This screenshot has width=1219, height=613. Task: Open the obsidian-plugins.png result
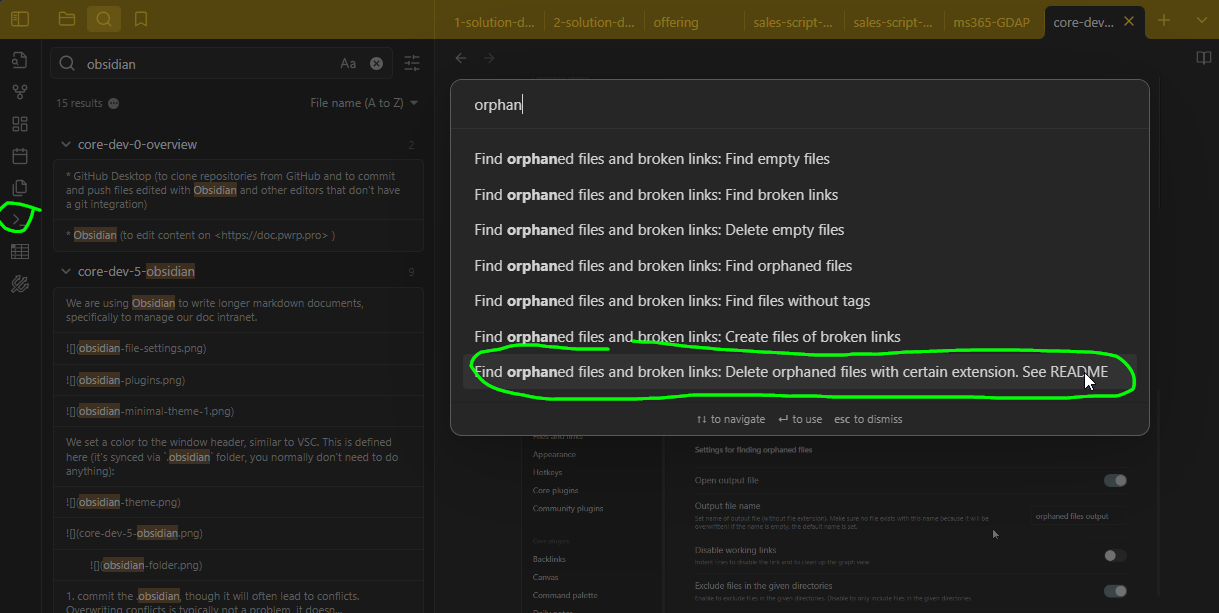[x=239, y=380]
